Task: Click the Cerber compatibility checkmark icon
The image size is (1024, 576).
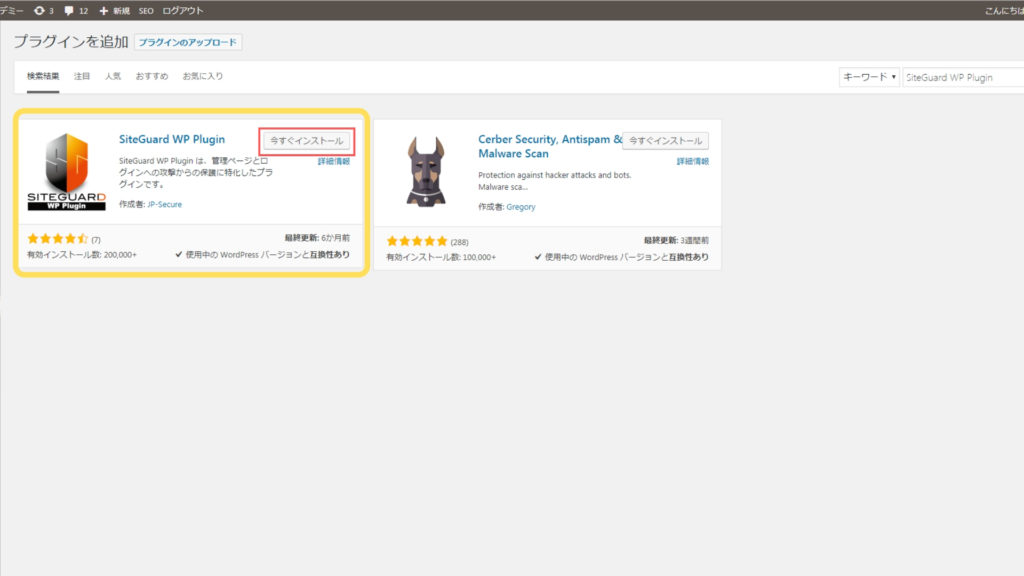Action: tap(538, 257)
